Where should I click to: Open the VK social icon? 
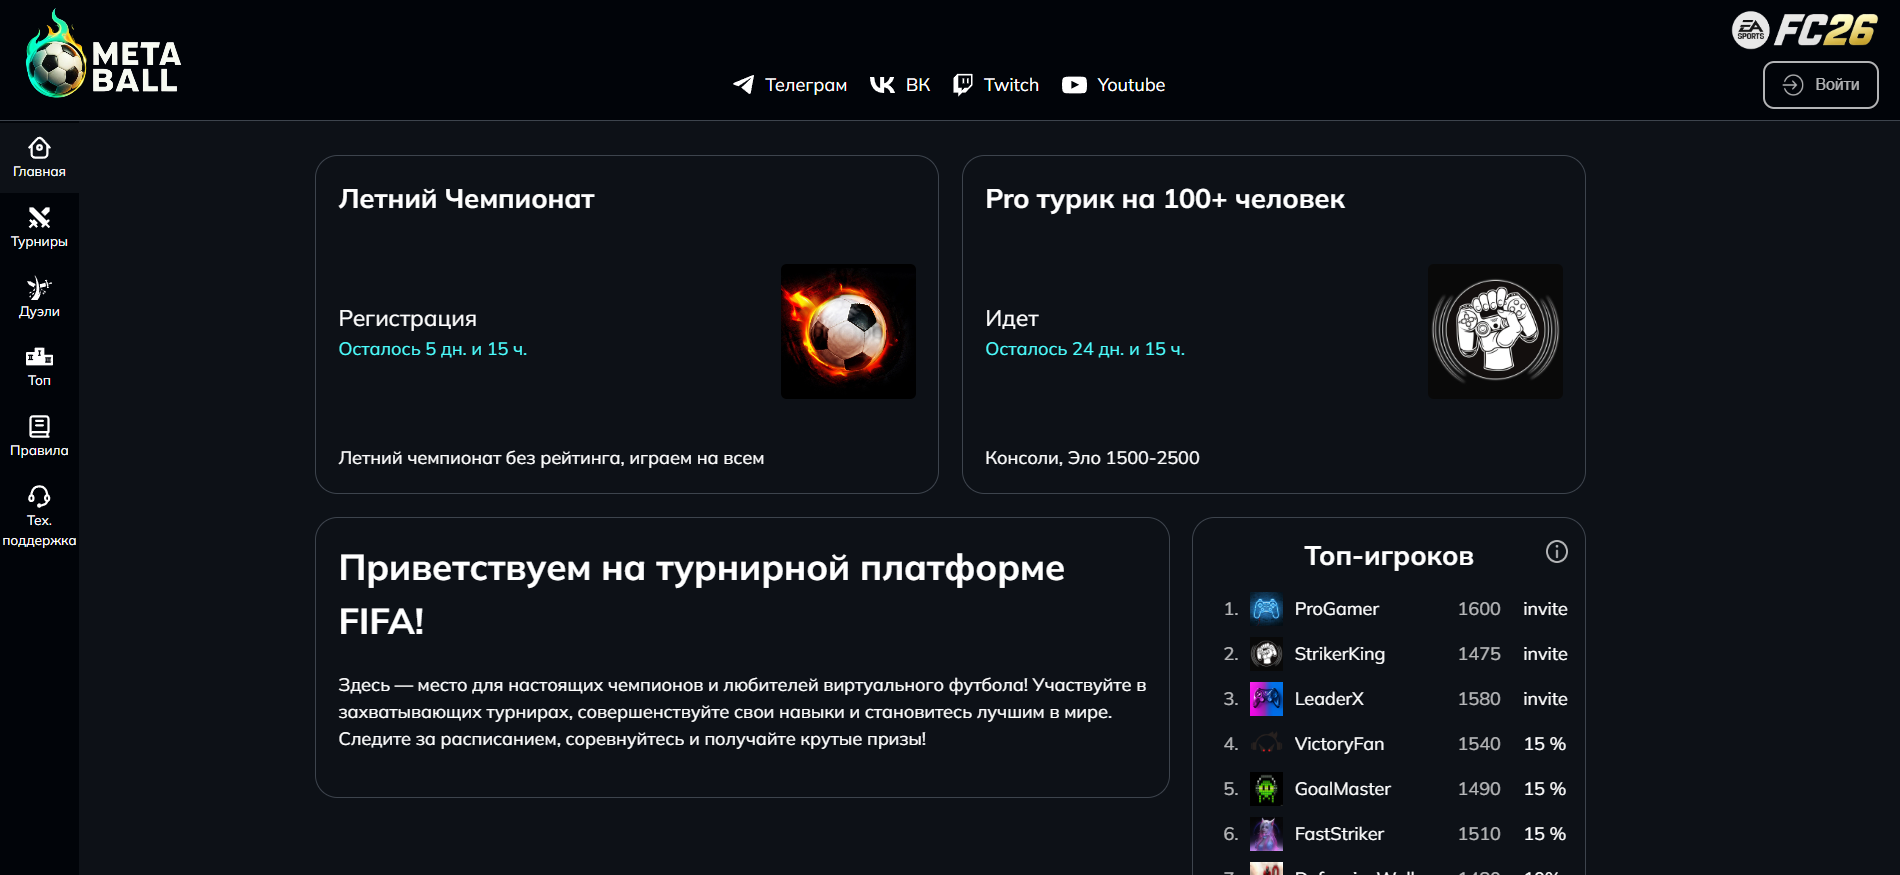882,85
